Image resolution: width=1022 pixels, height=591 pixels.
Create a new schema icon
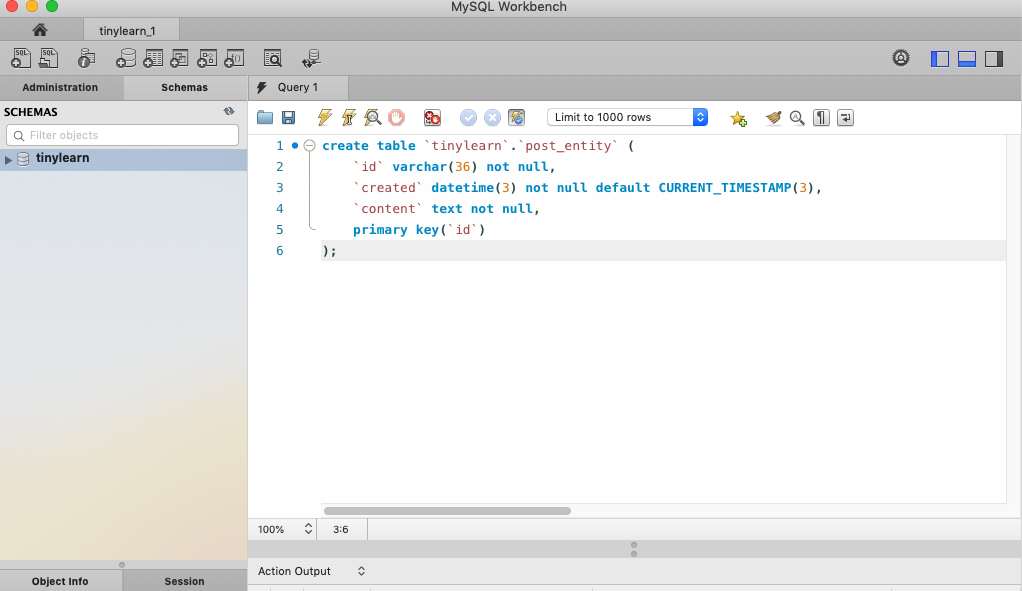point(125,59)
